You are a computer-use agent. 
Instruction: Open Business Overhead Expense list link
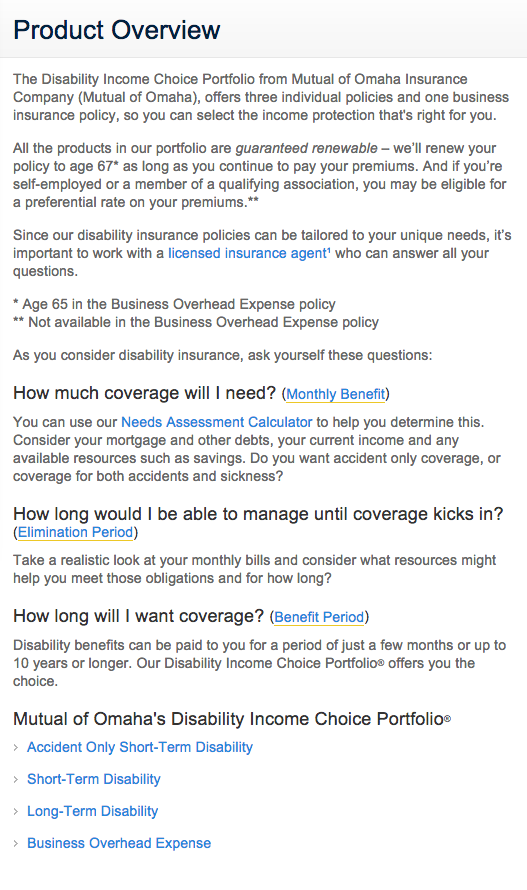pyautogui.click(x=119, y=843)
